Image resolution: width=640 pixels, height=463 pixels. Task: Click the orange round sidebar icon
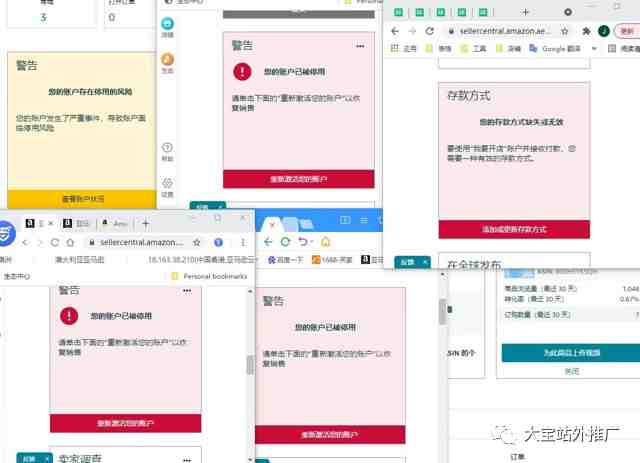pyautogui.click(x=167, y=60)
